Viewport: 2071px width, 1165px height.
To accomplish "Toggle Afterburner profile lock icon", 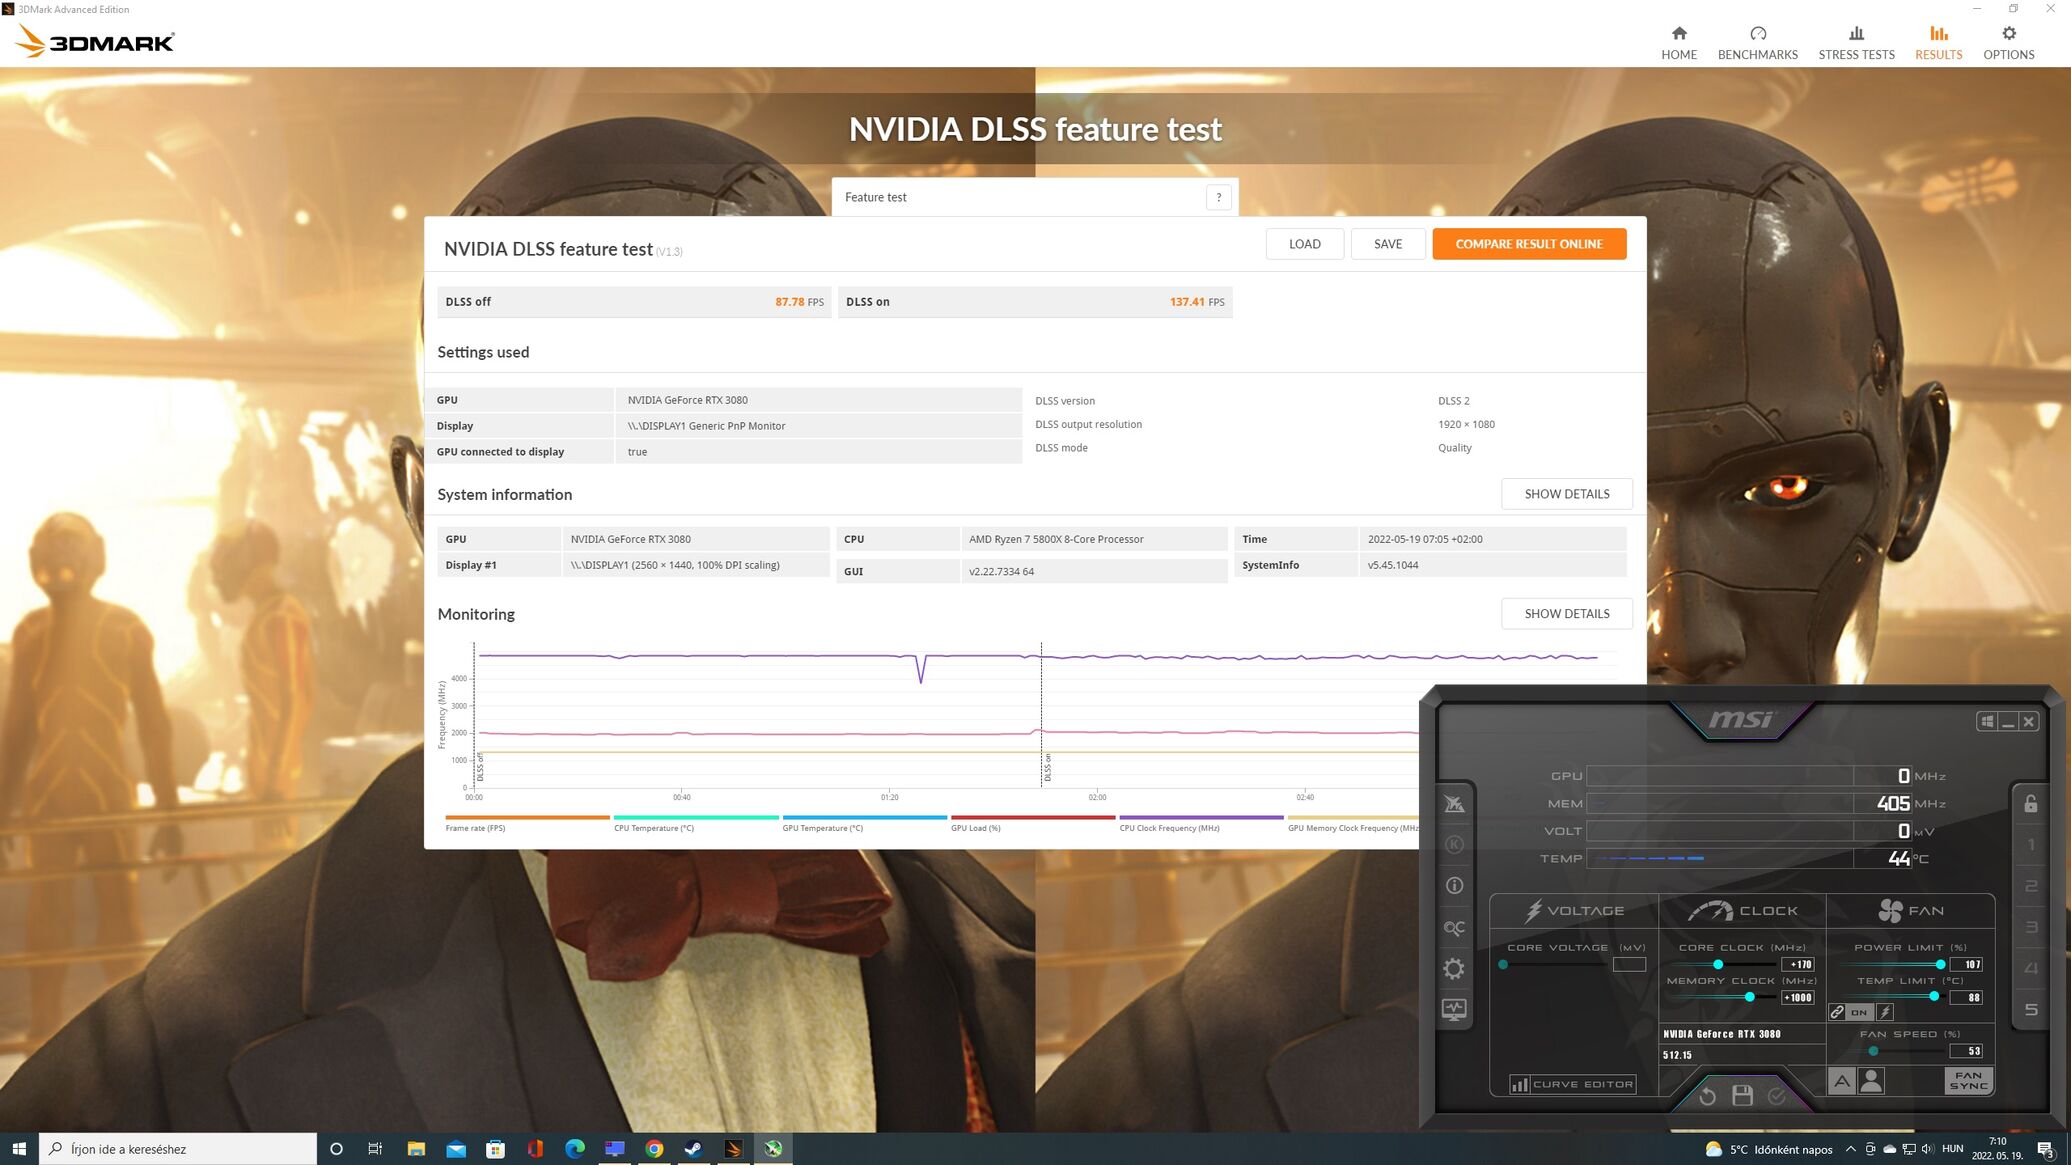I will [x=2030, y=804].
